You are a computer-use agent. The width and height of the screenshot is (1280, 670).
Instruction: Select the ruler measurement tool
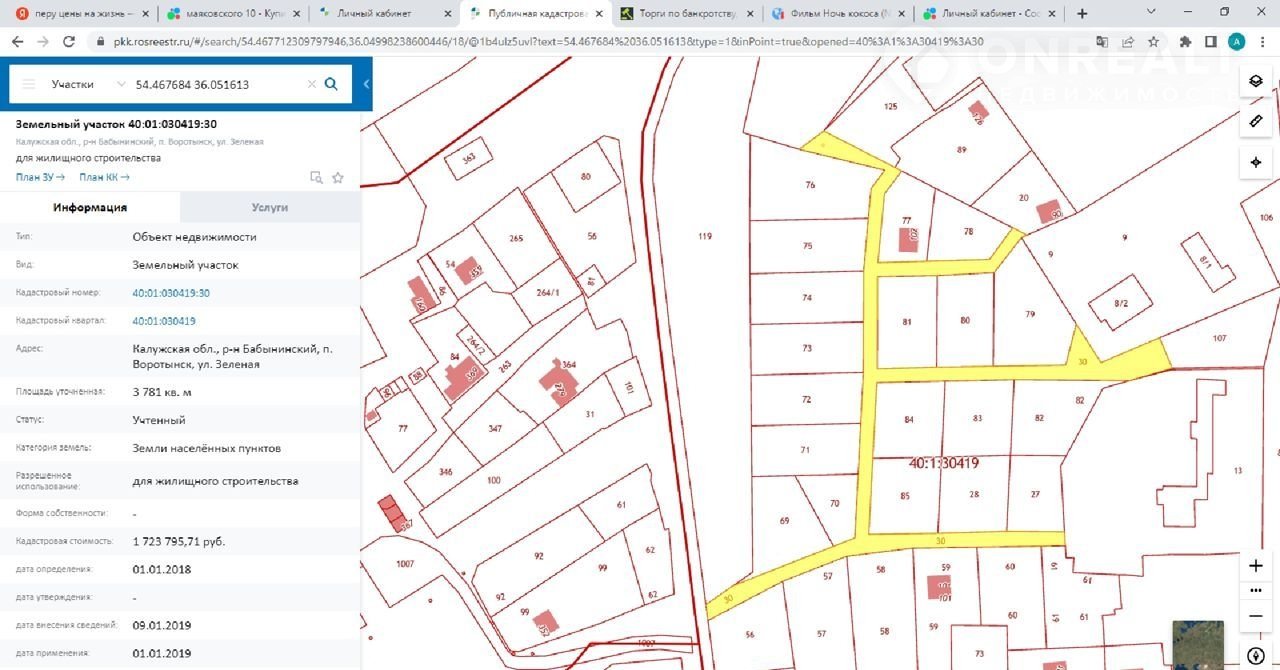[1256, 121]
